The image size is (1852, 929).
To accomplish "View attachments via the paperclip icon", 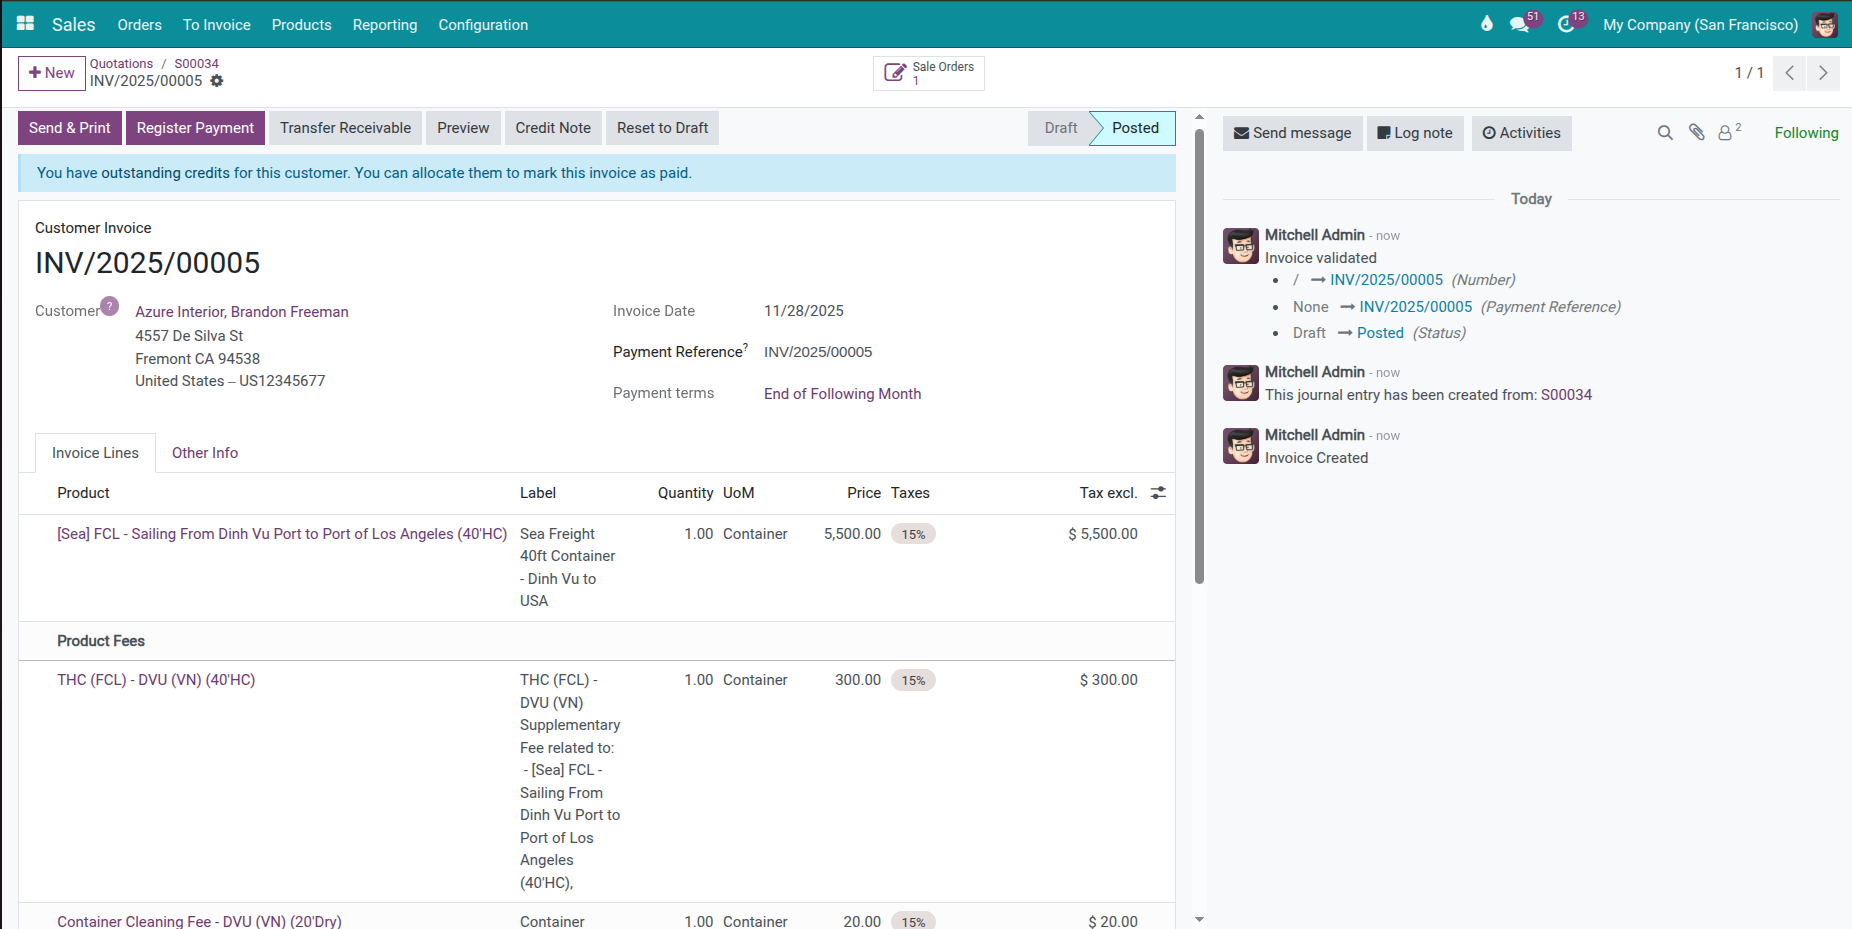I will click(1696, 132).
